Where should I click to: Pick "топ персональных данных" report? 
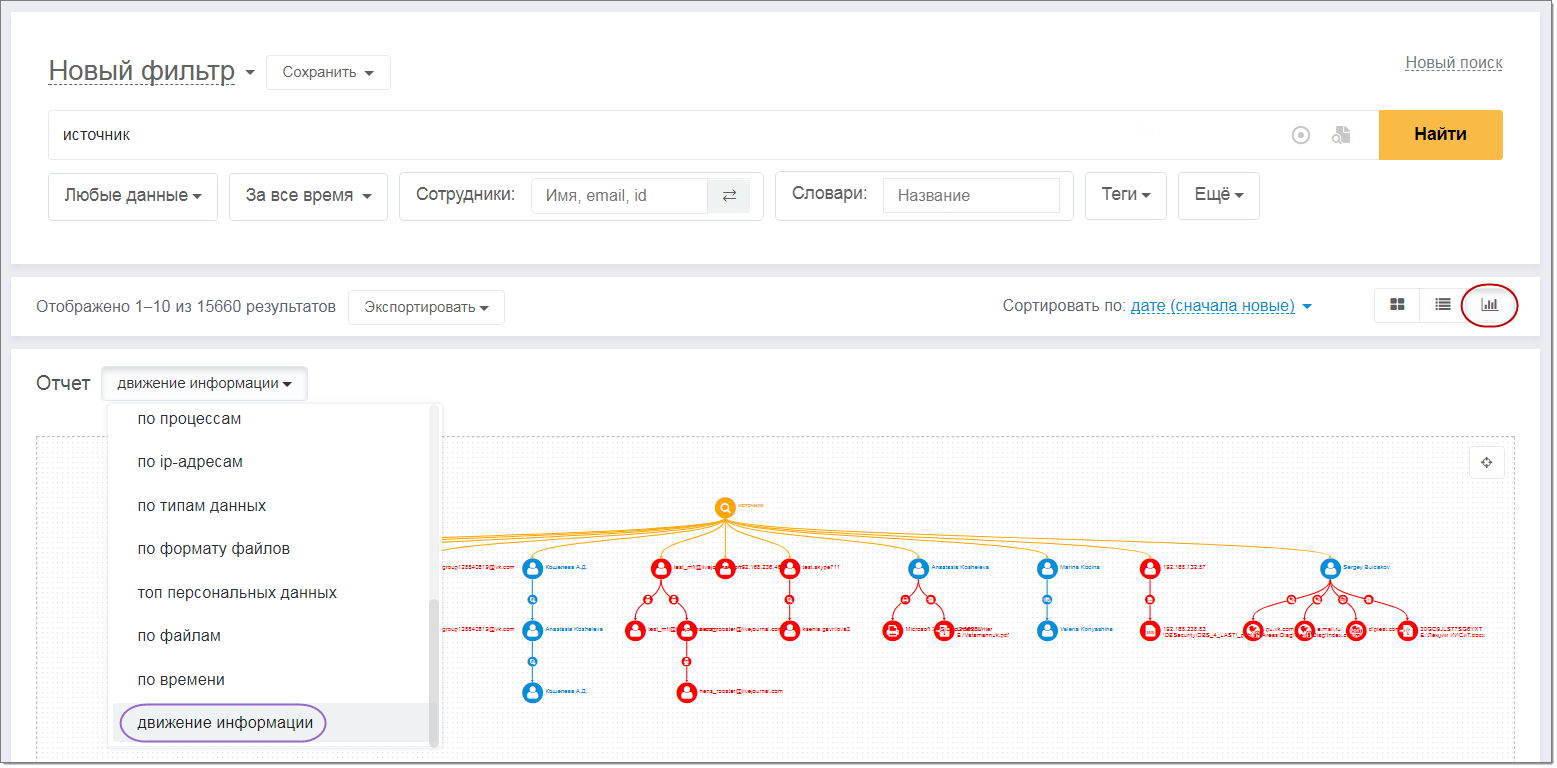(x=237, y=593)
